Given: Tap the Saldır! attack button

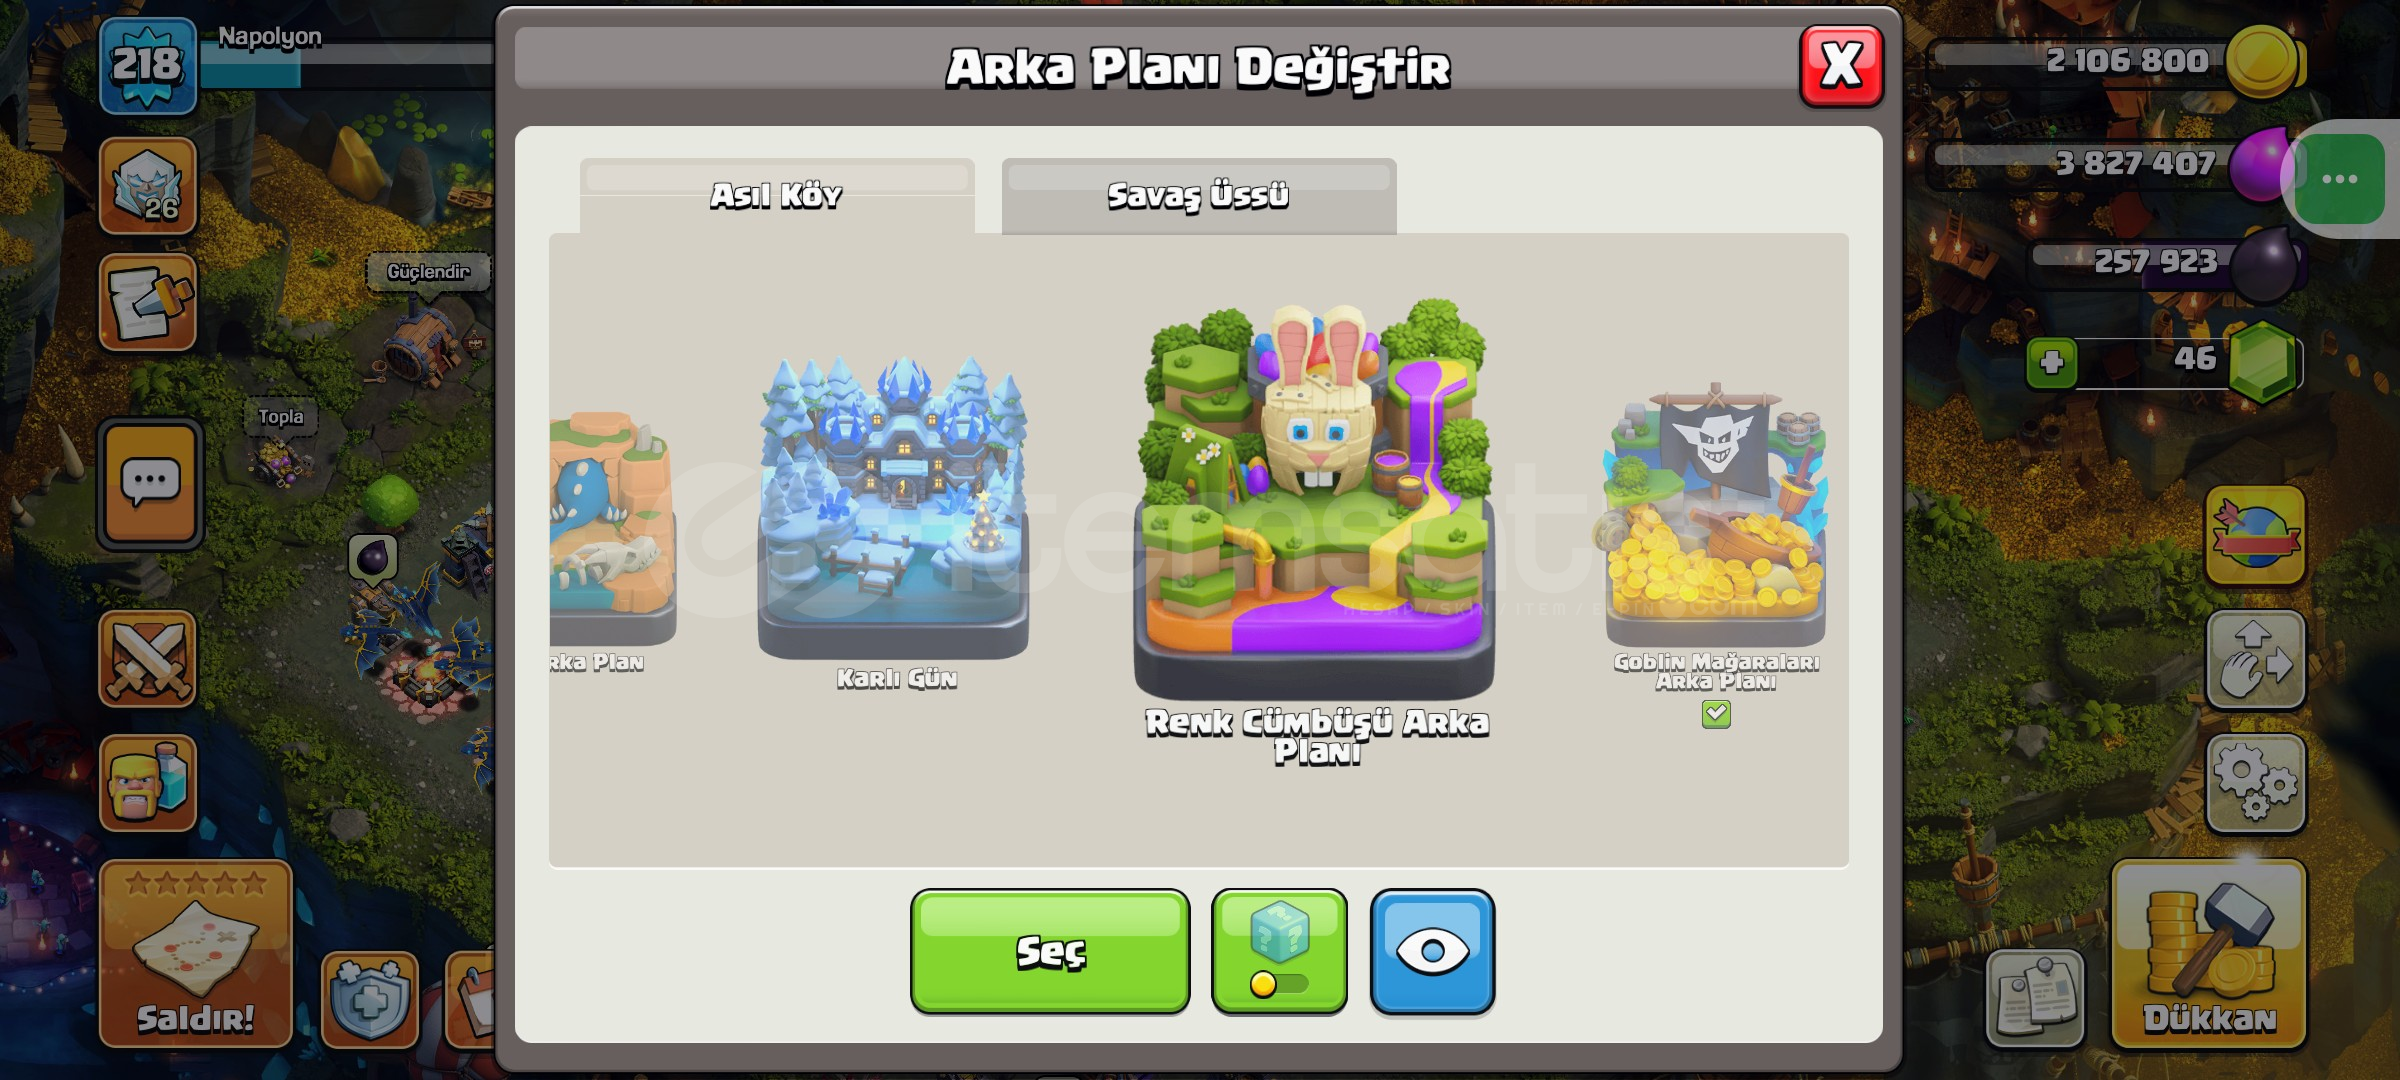Looking at the screenshot, I should pos(196,954).
